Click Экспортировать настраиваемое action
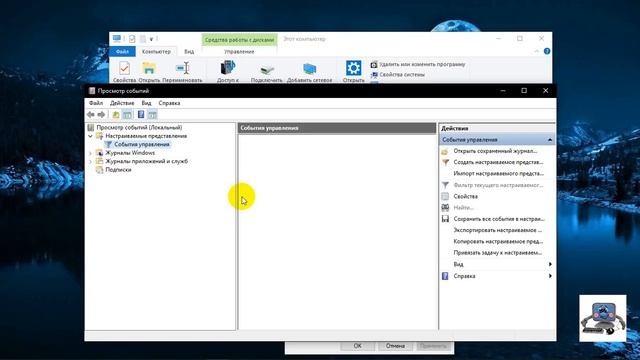 498,230
